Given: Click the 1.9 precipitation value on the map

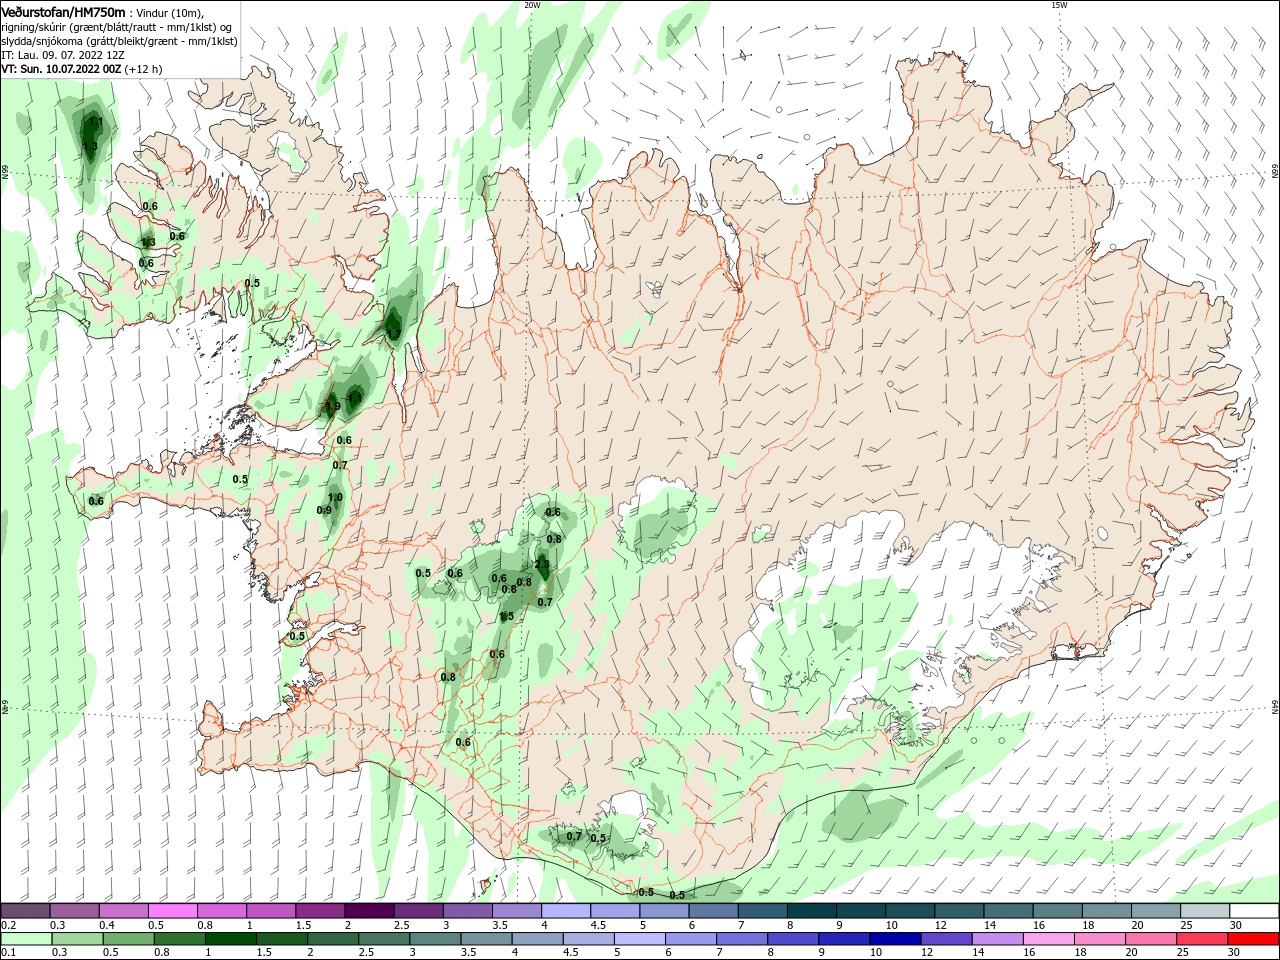Looking at the screenshot, I should [333, 406].
